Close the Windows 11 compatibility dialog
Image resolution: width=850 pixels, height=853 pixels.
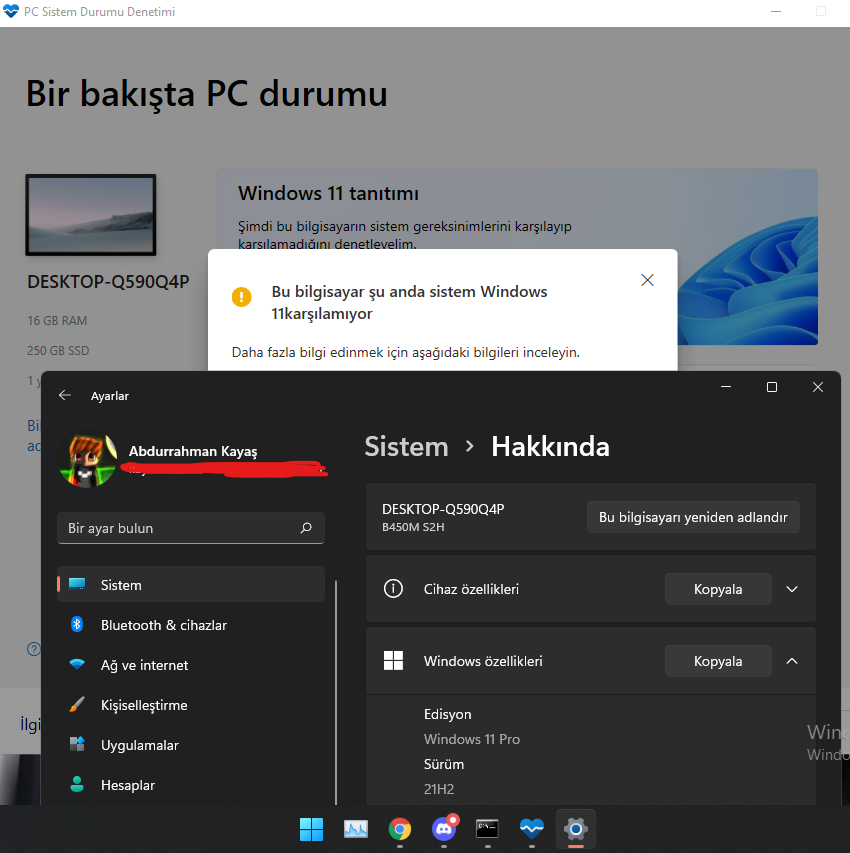click(x=648, y=280)
